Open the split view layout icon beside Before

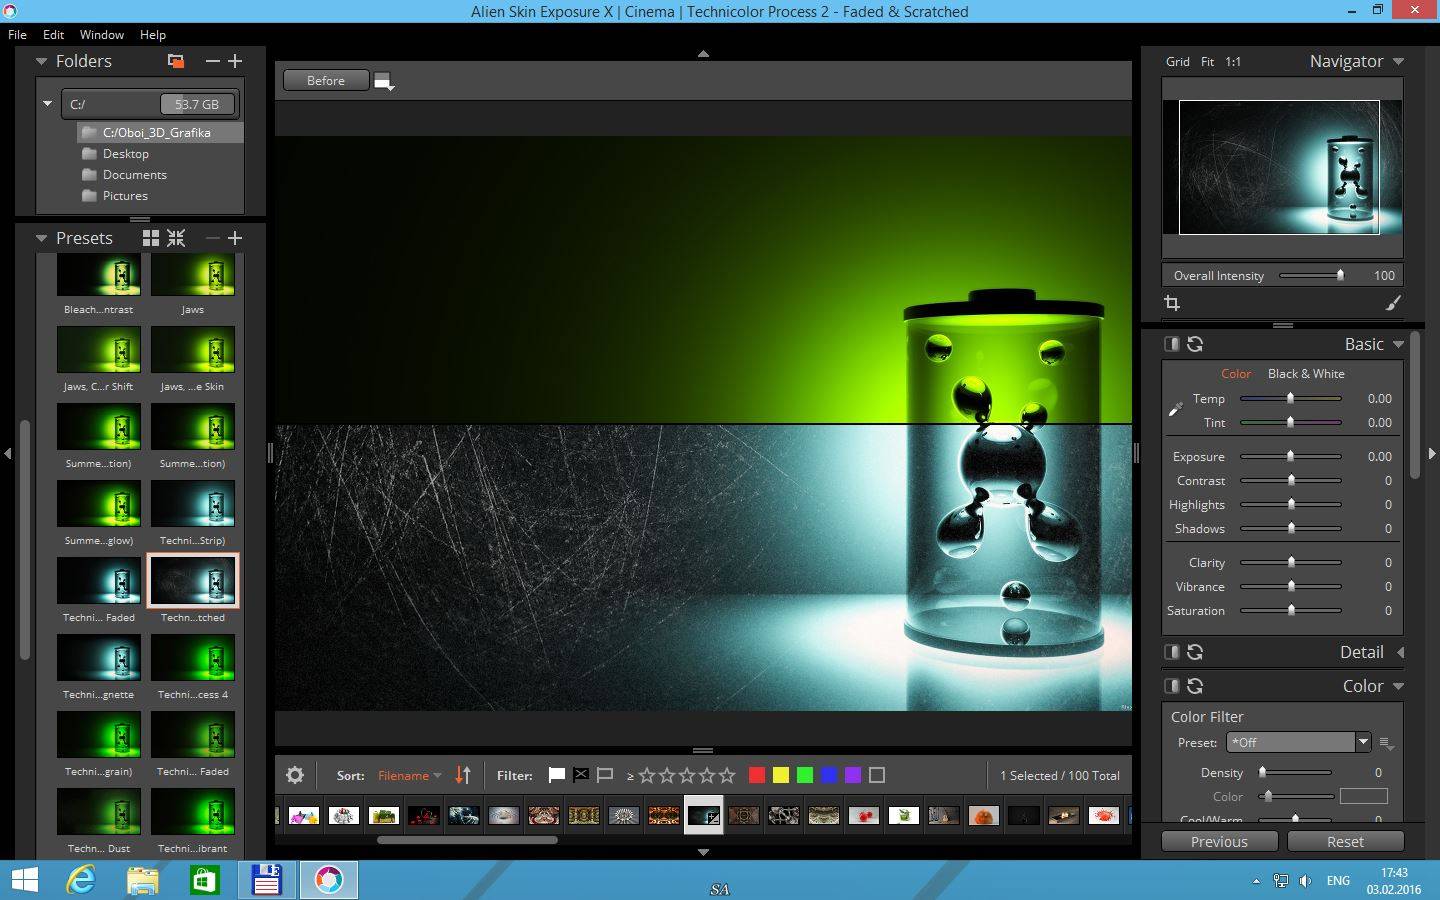(384, 82)
